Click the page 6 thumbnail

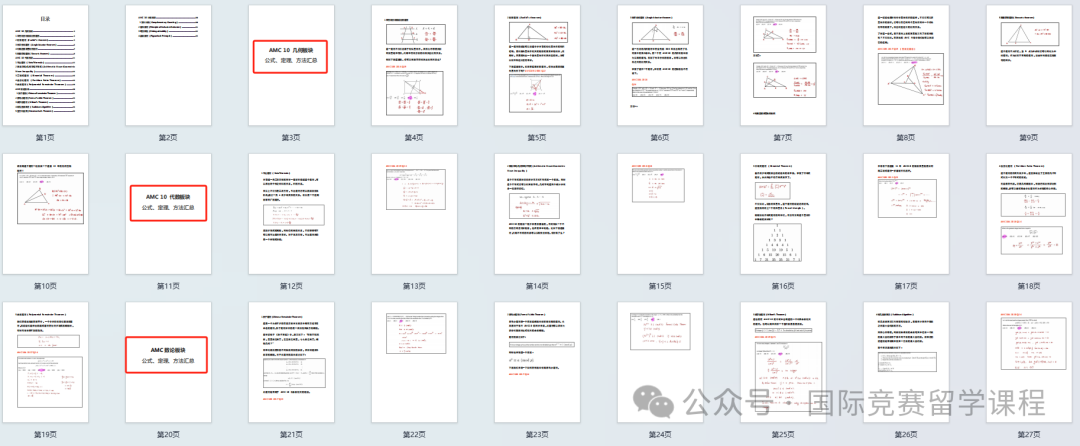point(660,65)
